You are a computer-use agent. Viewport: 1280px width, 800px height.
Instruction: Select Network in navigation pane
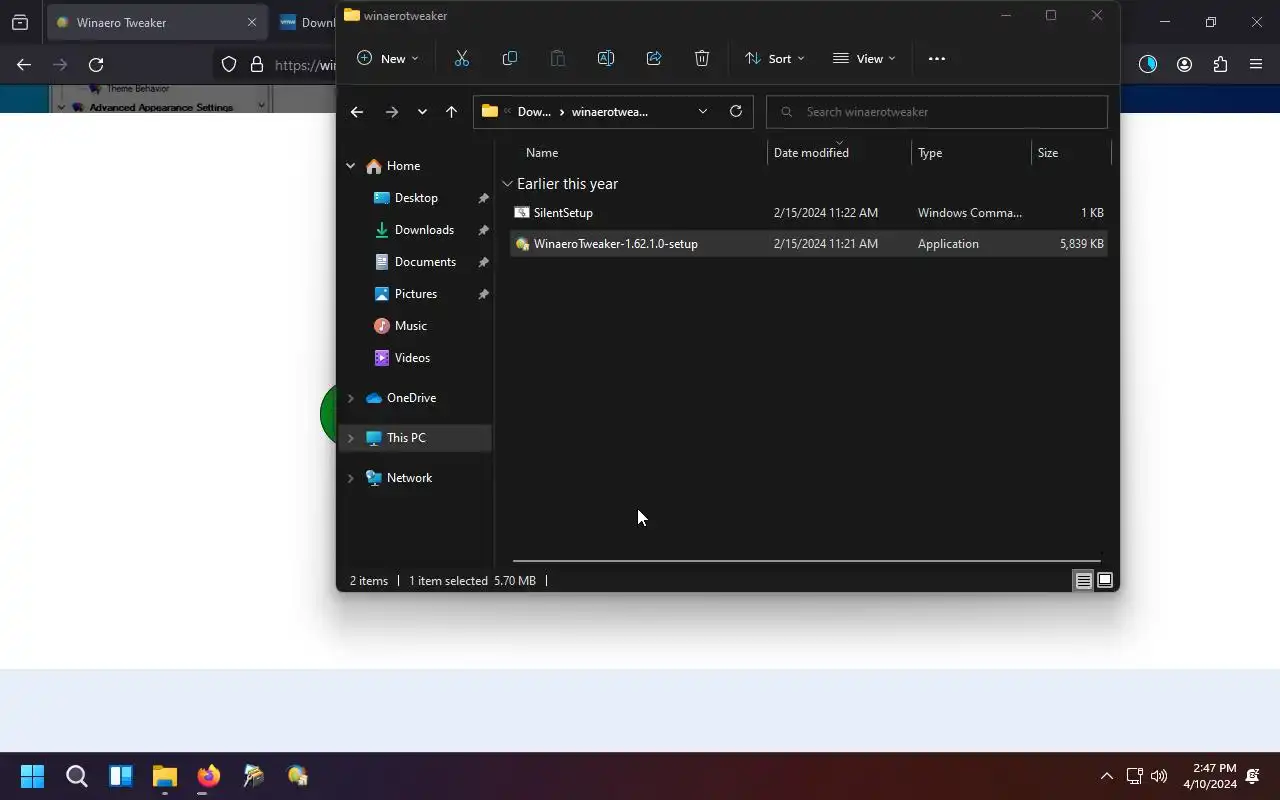tap(410, 478)
